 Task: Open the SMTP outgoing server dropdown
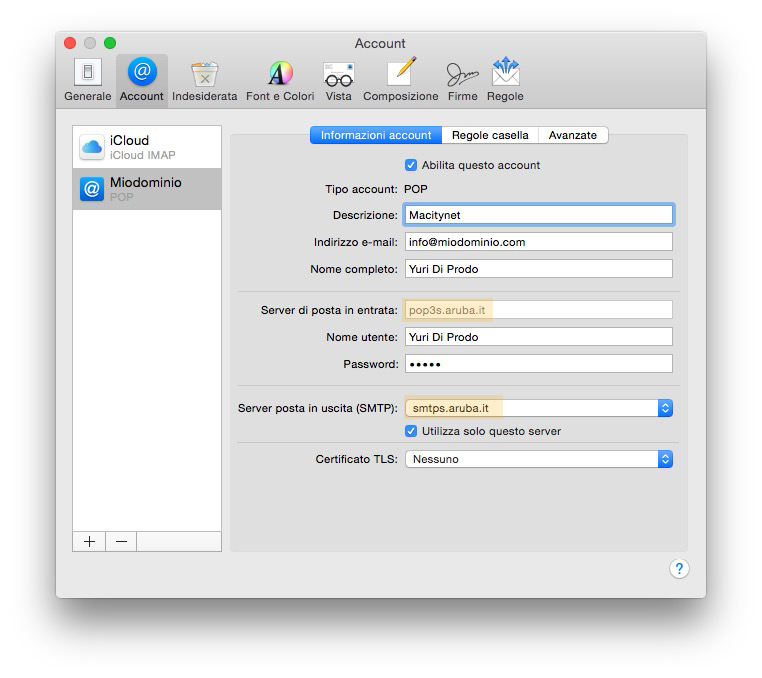tap(538, 408)
